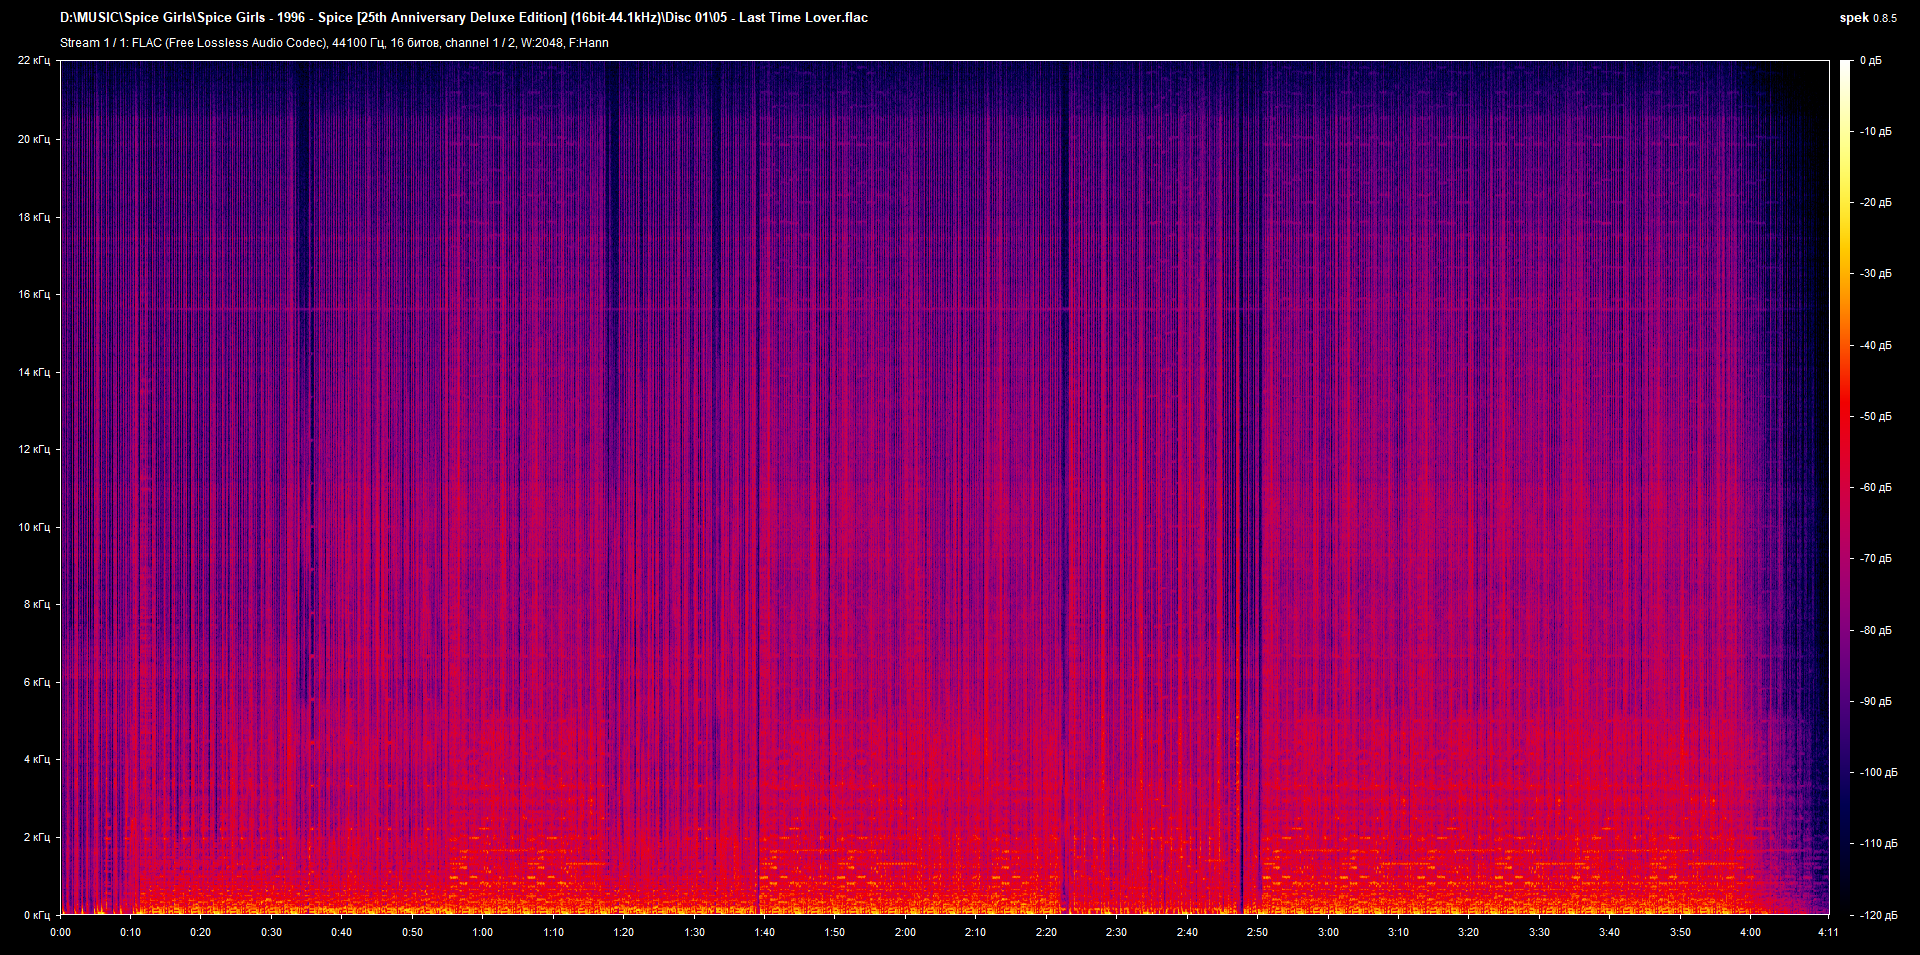1920x955 pixels.
Task: Click the 4:11 end-time label
Action: (x=1830, y=932)
